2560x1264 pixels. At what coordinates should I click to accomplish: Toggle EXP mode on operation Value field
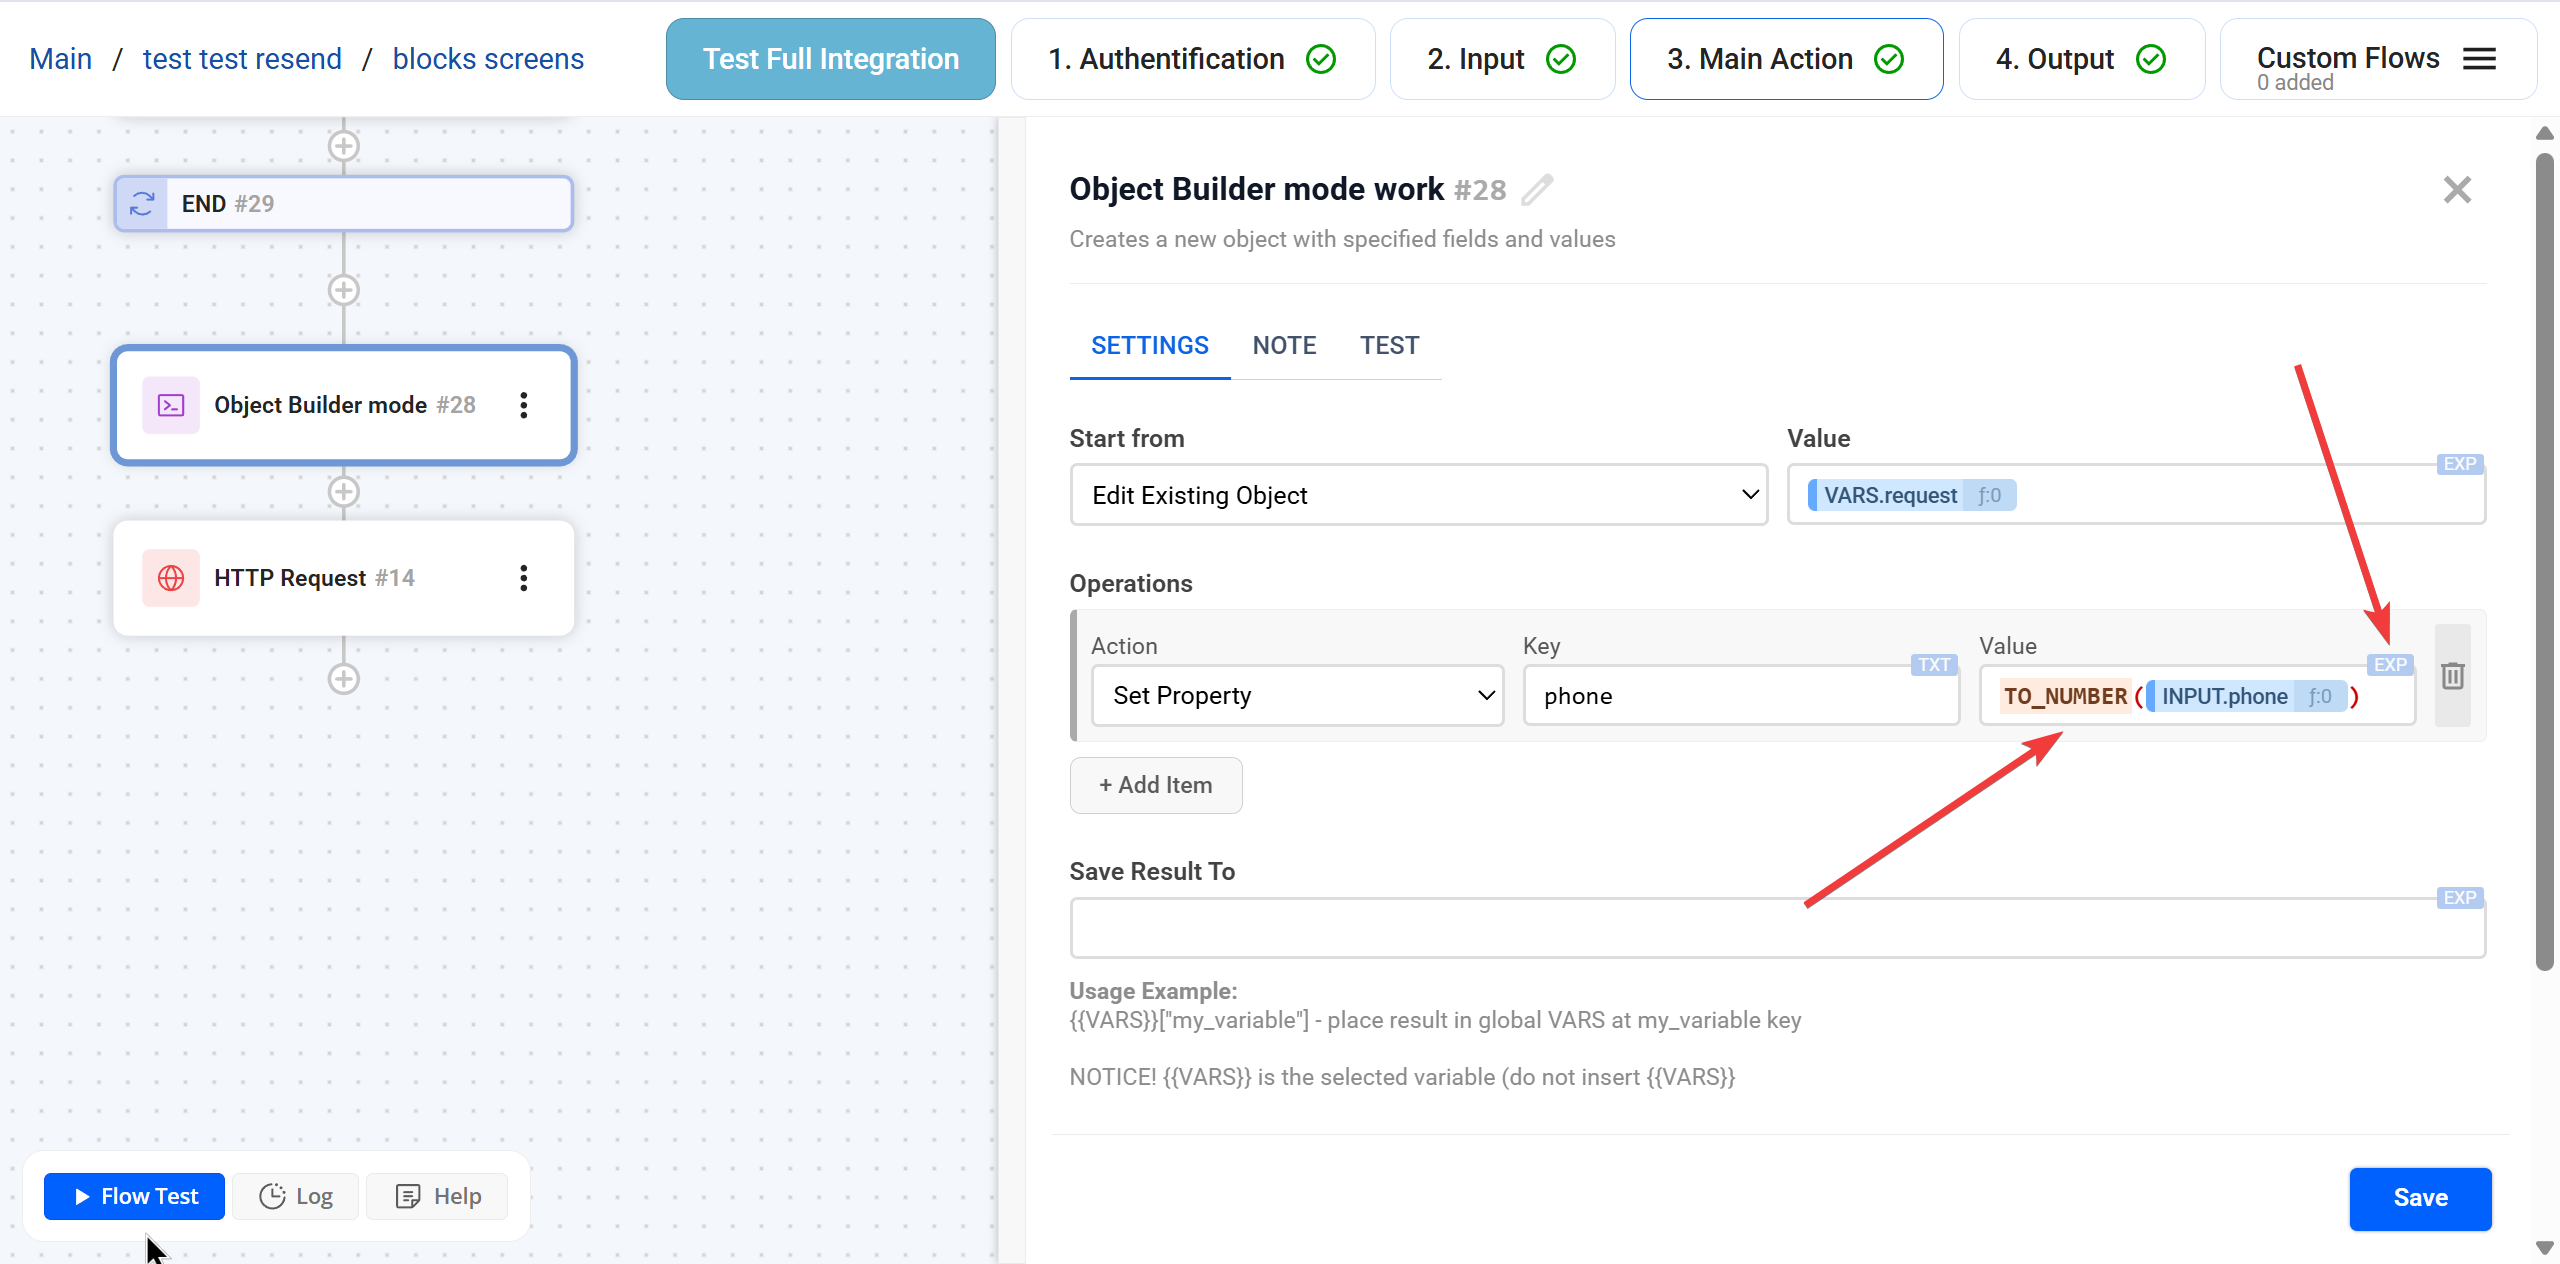2389,664
